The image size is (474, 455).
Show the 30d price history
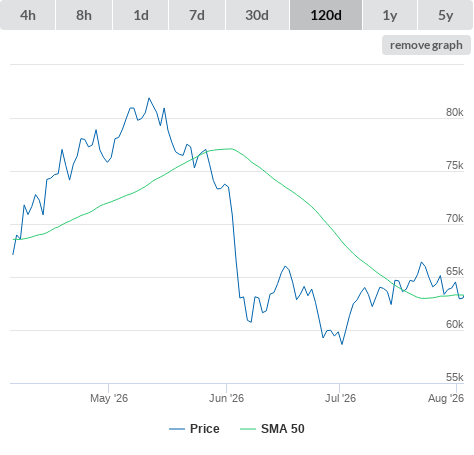(x=257, y=15)
